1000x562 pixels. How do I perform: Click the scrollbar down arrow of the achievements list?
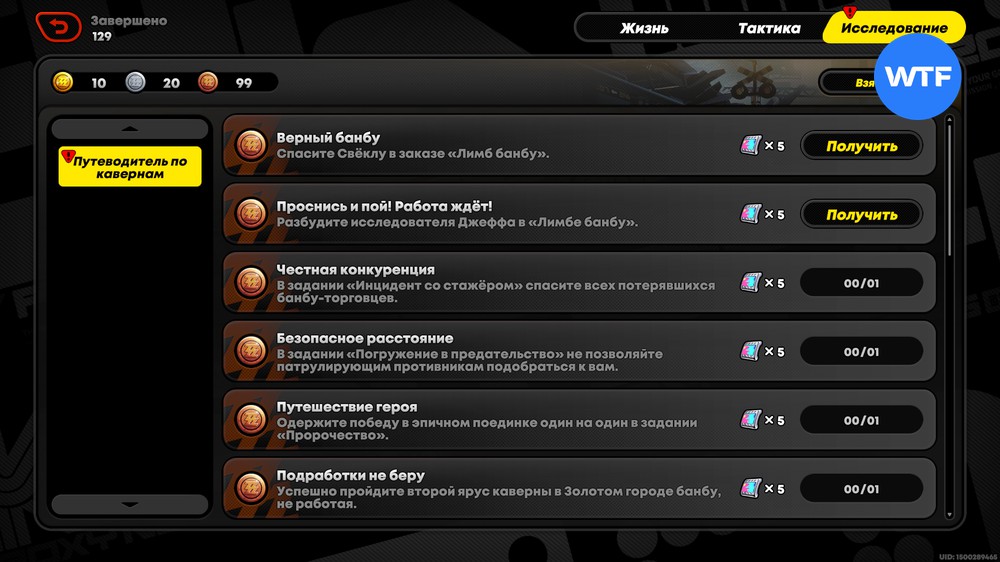coord(949,514)
